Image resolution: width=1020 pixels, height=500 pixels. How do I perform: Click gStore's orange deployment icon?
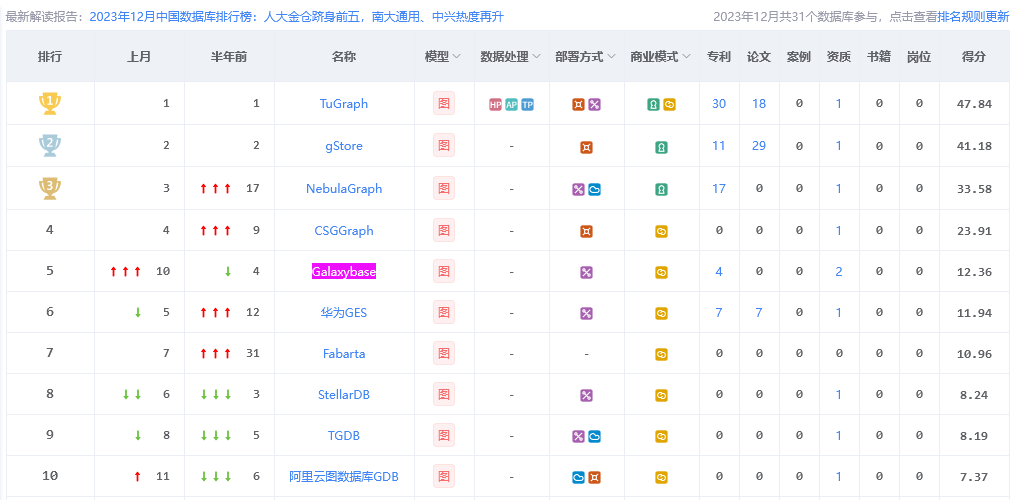(586, 148)
